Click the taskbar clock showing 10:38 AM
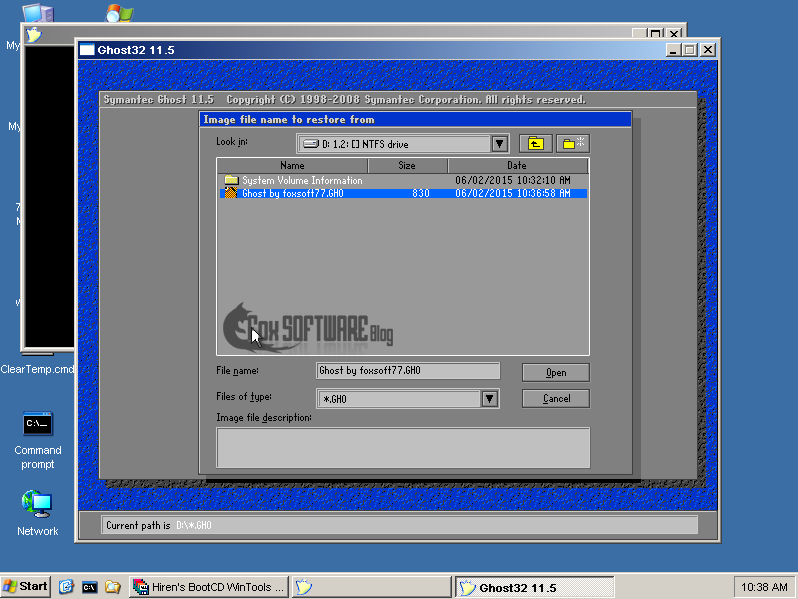The height and width of the screenshot is (599, 798). click(x=764, y=587)
